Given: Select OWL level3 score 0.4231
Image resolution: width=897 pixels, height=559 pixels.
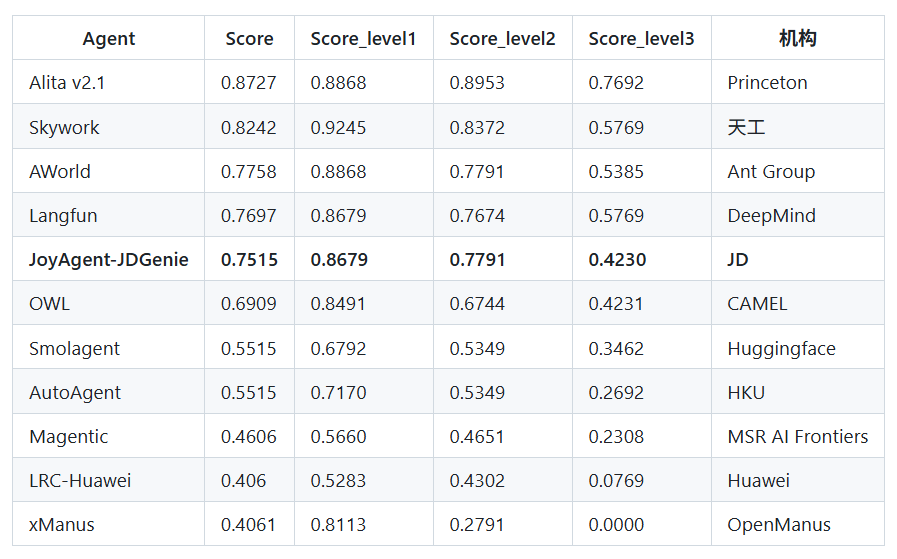Looking at the screenshot, I should [642, 303].
